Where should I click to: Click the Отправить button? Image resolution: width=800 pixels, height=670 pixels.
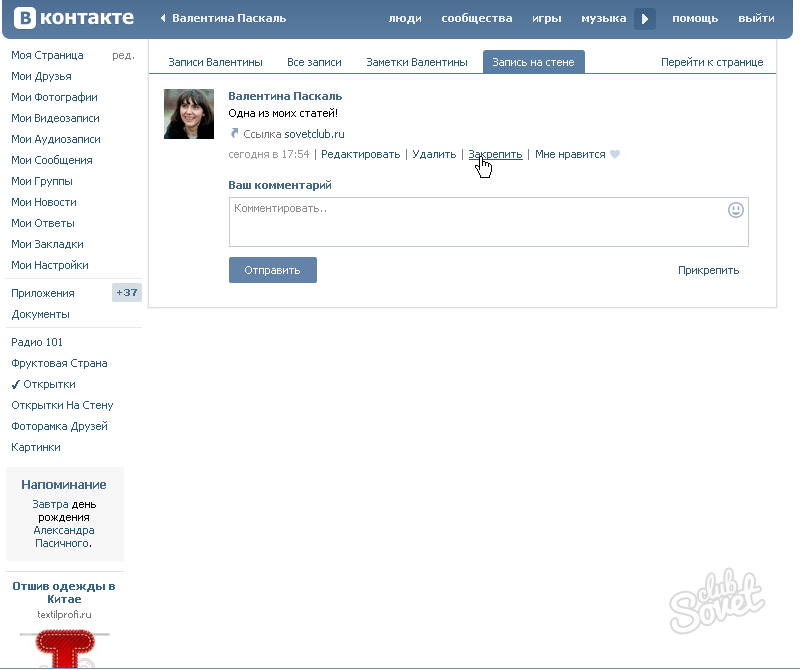pyautogui.click(x=272, y=270)
